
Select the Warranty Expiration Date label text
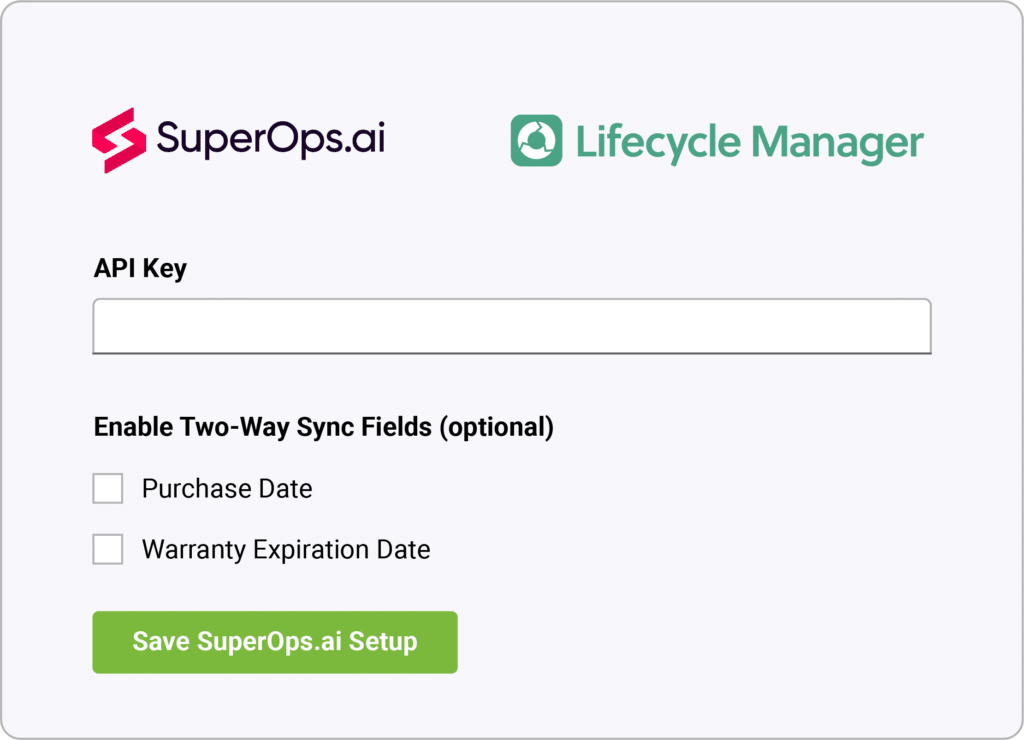[x=287, y=549]
